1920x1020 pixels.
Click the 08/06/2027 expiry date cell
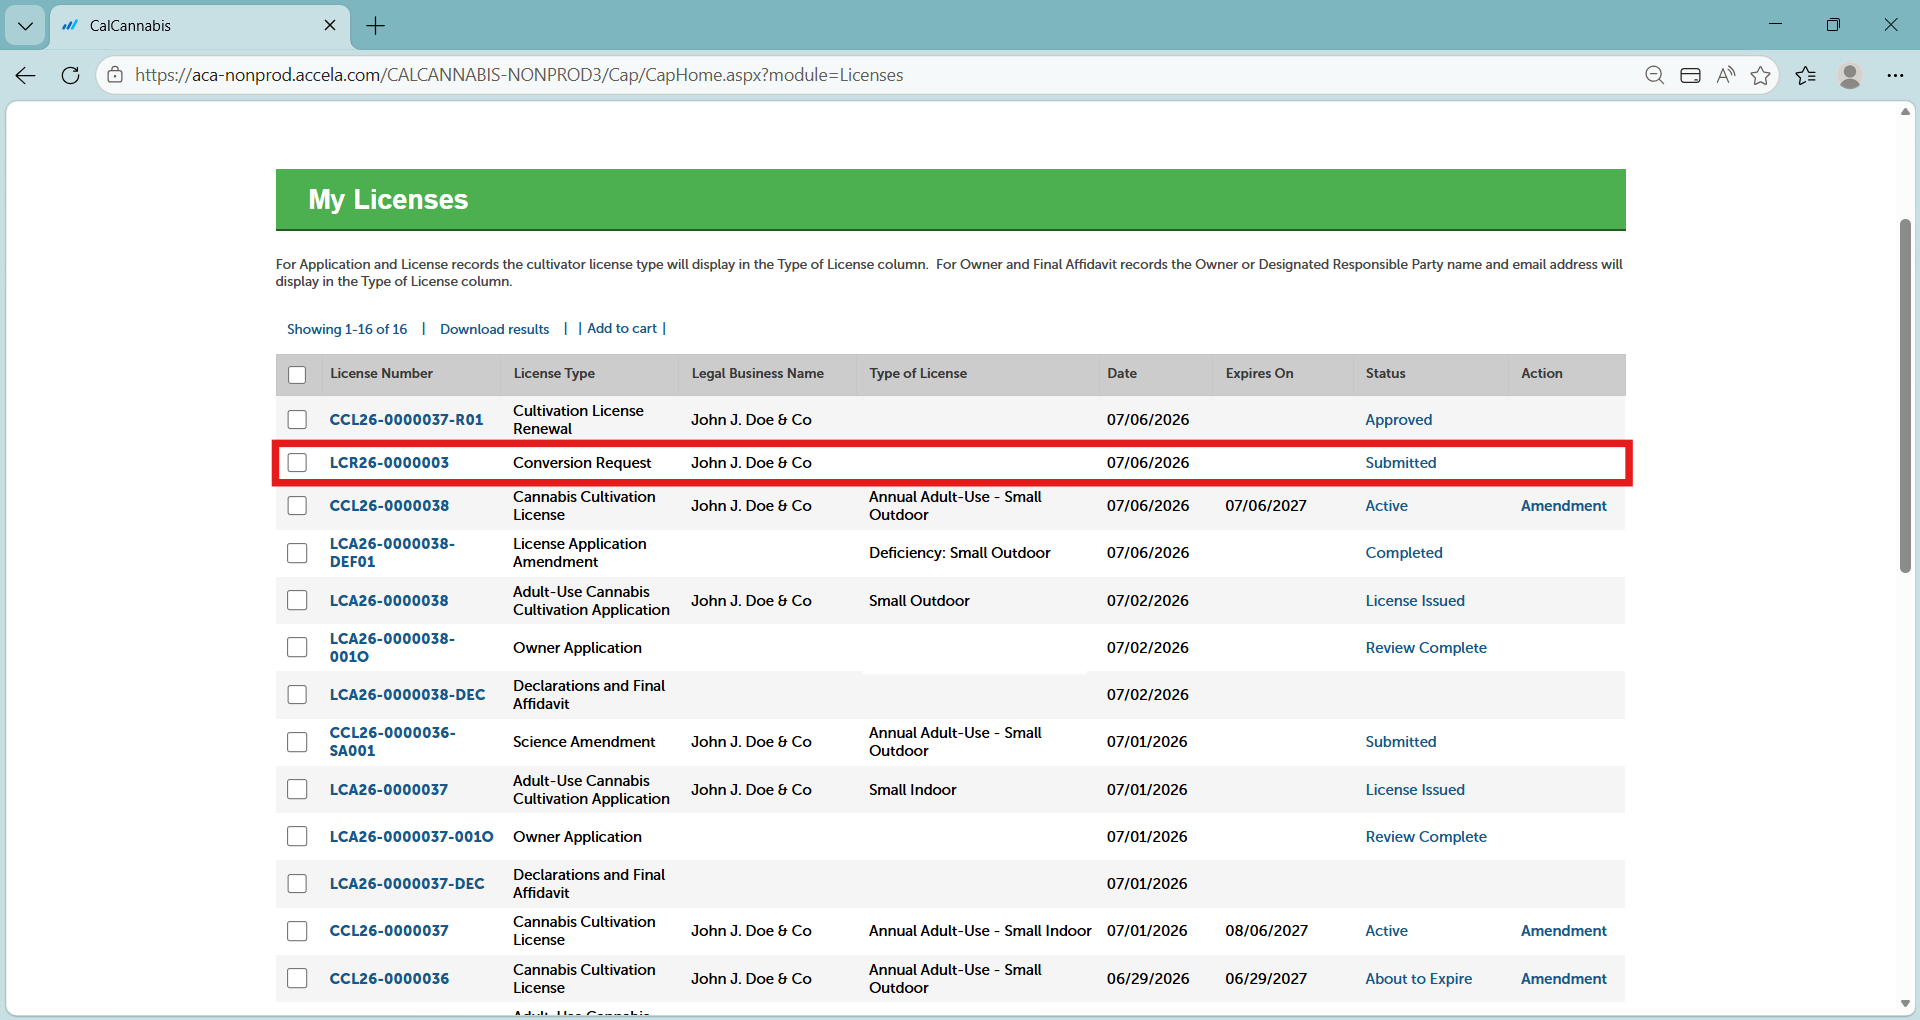point(1266,931)
